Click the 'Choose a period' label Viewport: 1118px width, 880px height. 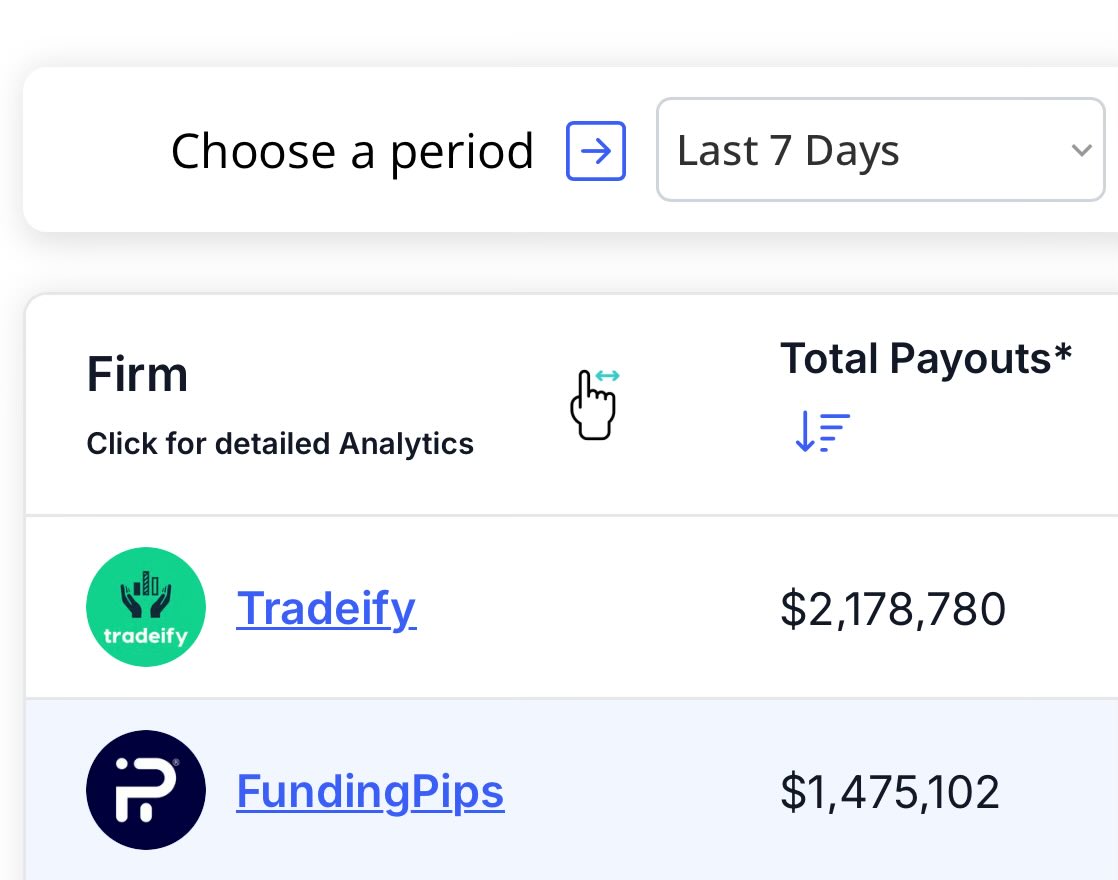click(352, 152)
